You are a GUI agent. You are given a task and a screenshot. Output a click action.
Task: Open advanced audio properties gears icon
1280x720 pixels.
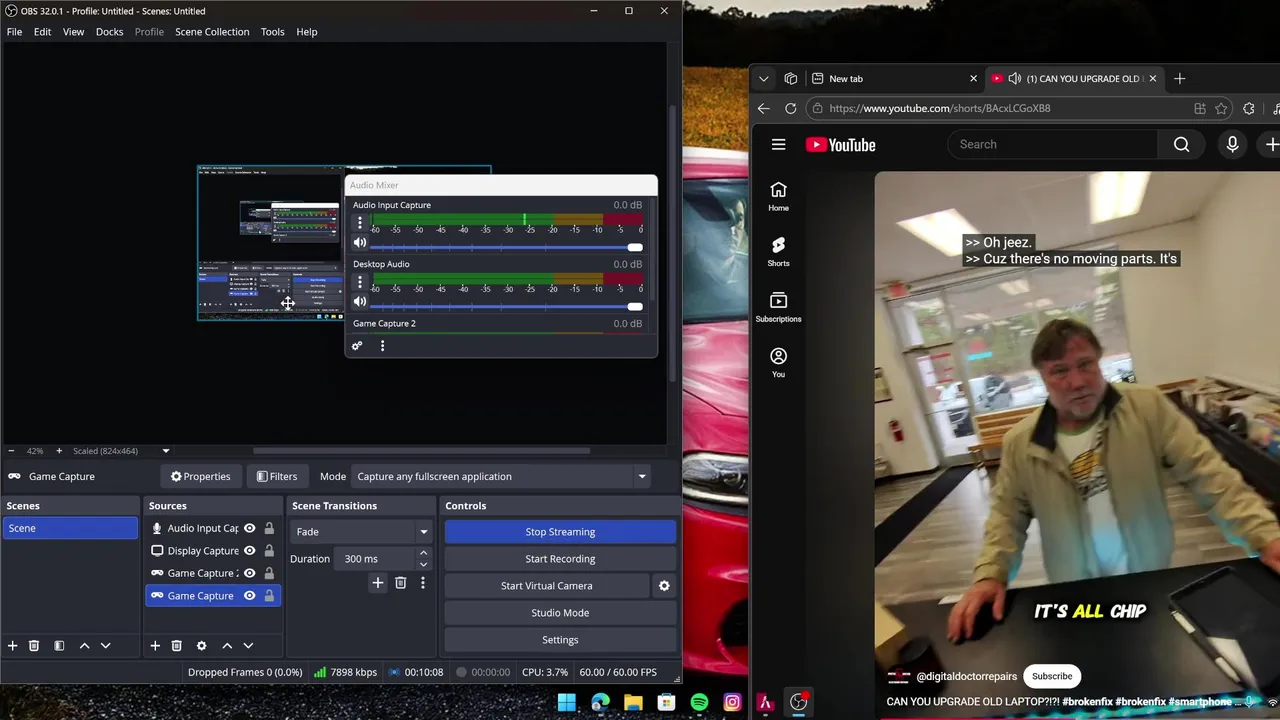(357, 346)
